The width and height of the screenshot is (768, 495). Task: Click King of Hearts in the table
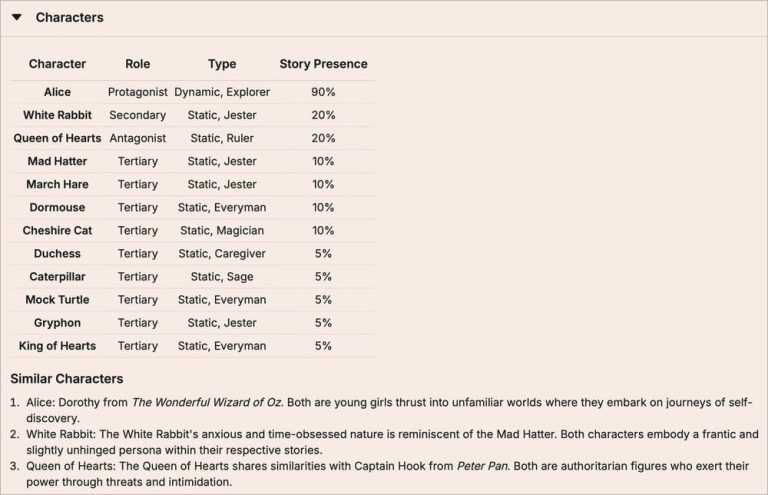tap(57, 346)
